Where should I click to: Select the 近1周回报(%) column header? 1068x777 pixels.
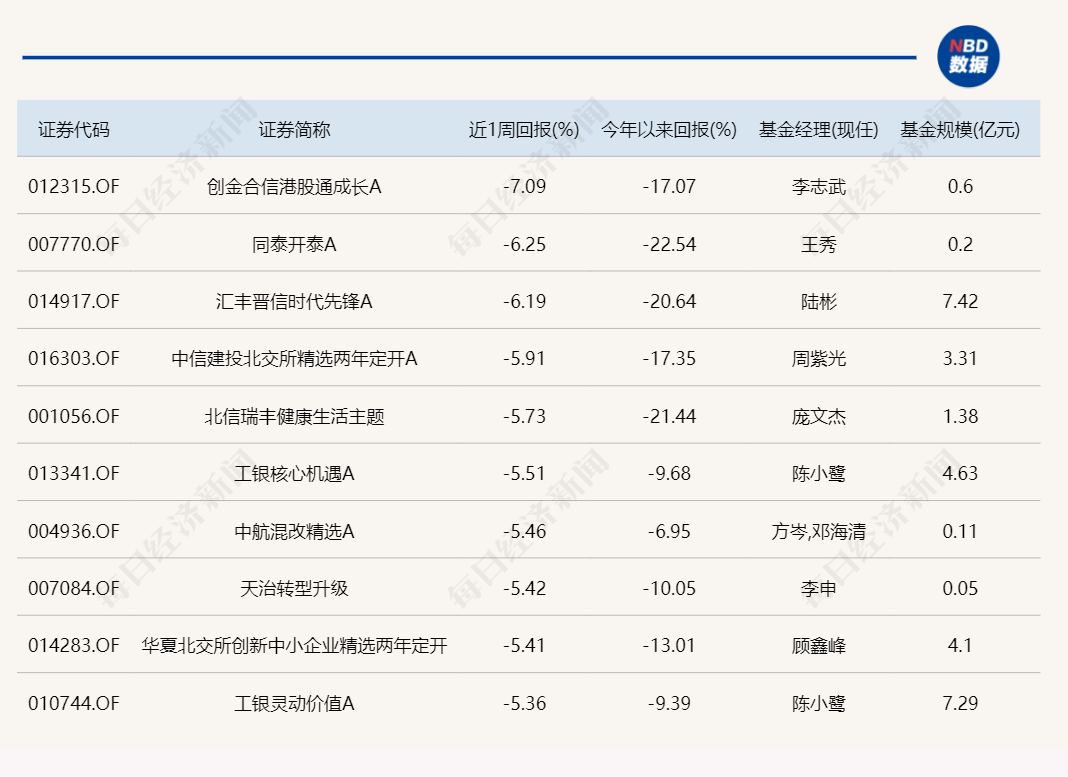(x=524, y=129)
